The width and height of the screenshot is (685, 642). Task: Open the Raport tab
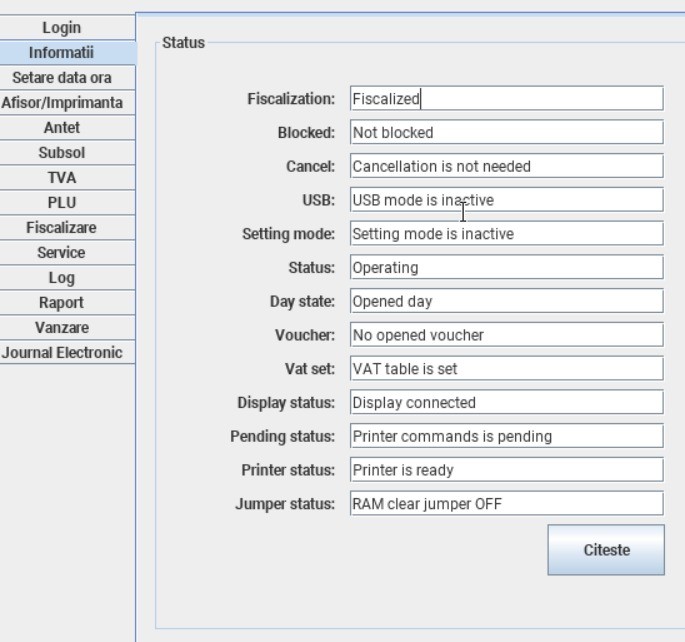pos(67,303)
